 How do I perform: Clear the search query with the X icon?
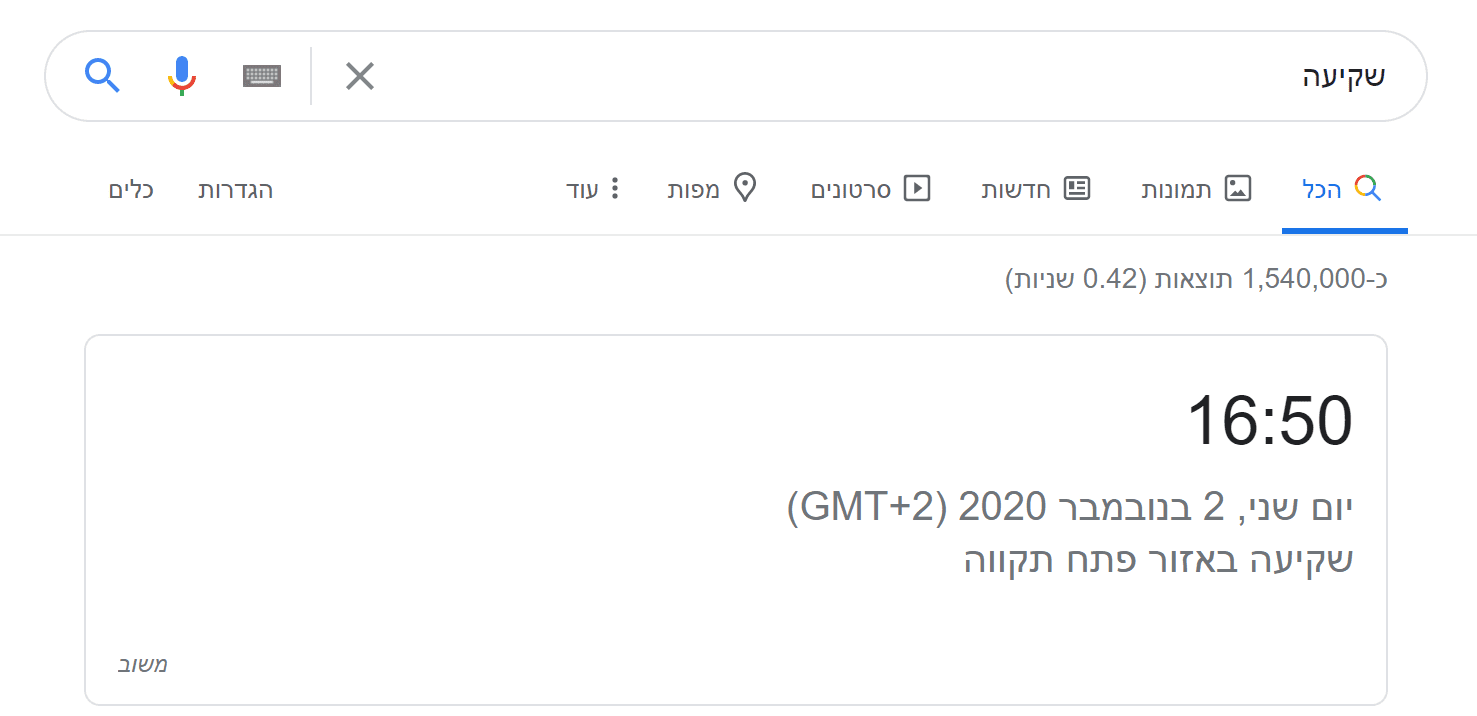(x=359, y=75)
